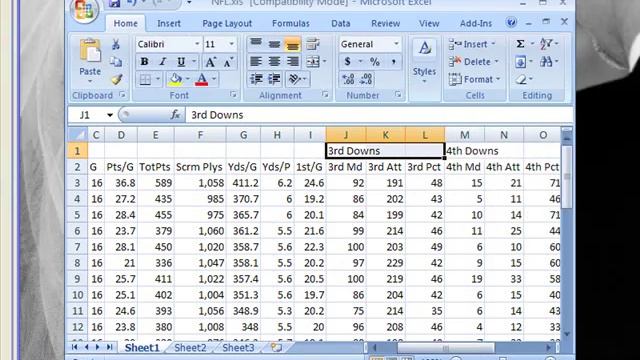Increase decimal places
The image size is (640, 360).
tap(348, 79)
